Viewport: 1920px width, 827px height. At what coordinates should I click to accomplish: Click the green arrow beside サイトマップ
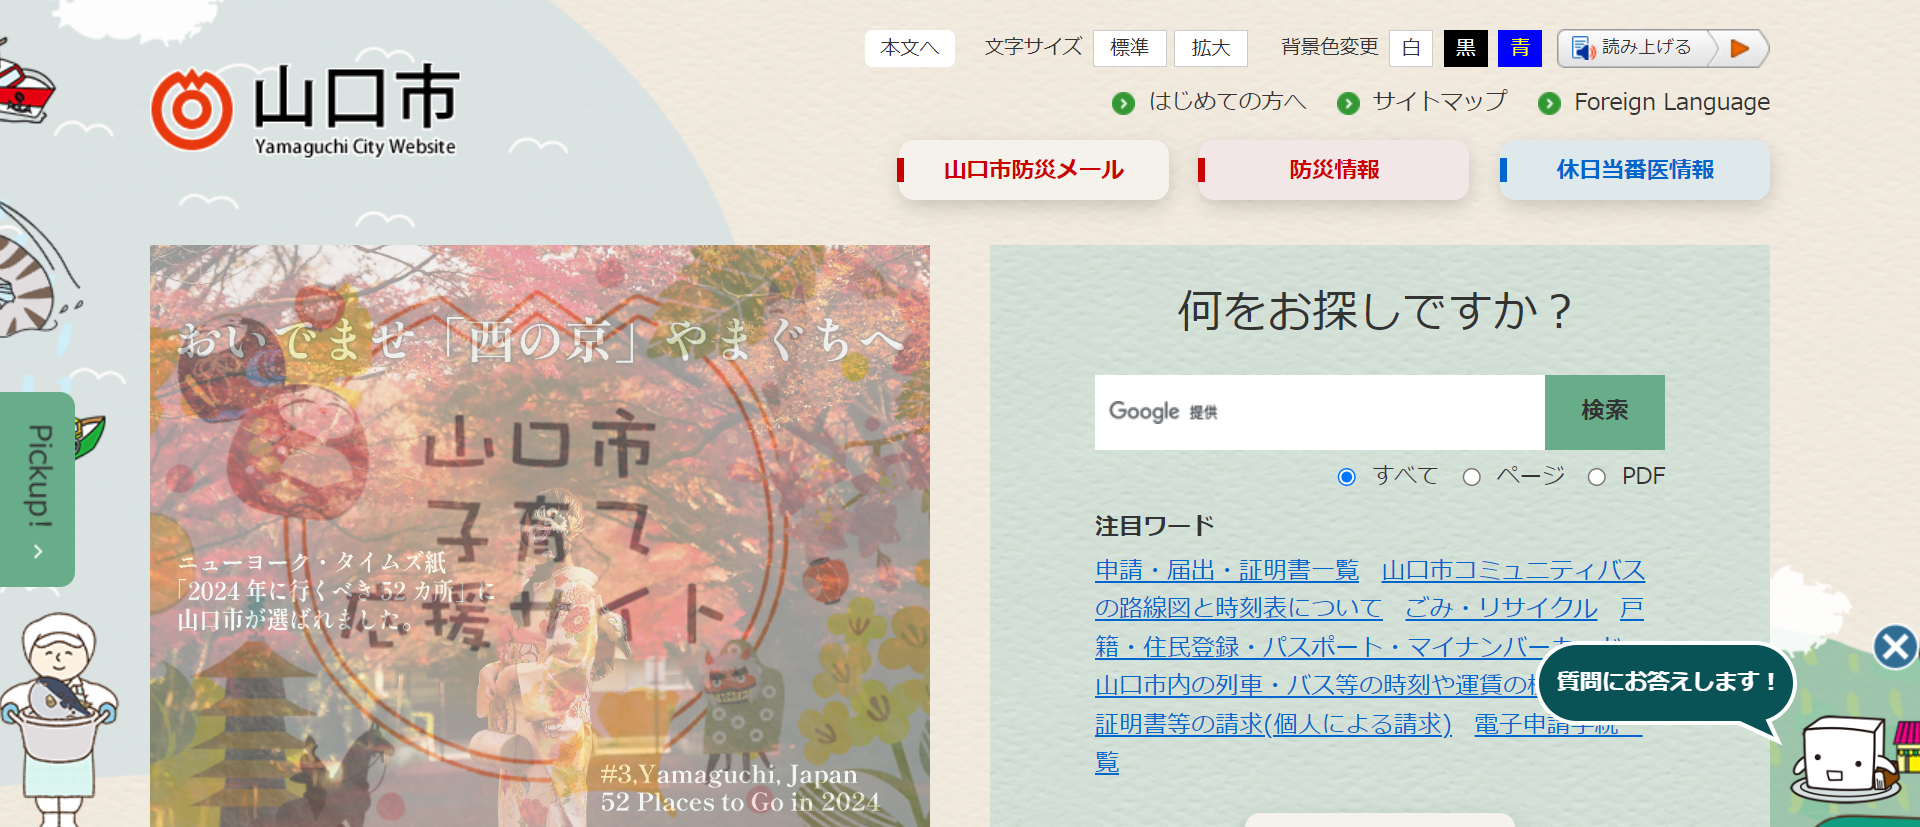point(1348,103)
